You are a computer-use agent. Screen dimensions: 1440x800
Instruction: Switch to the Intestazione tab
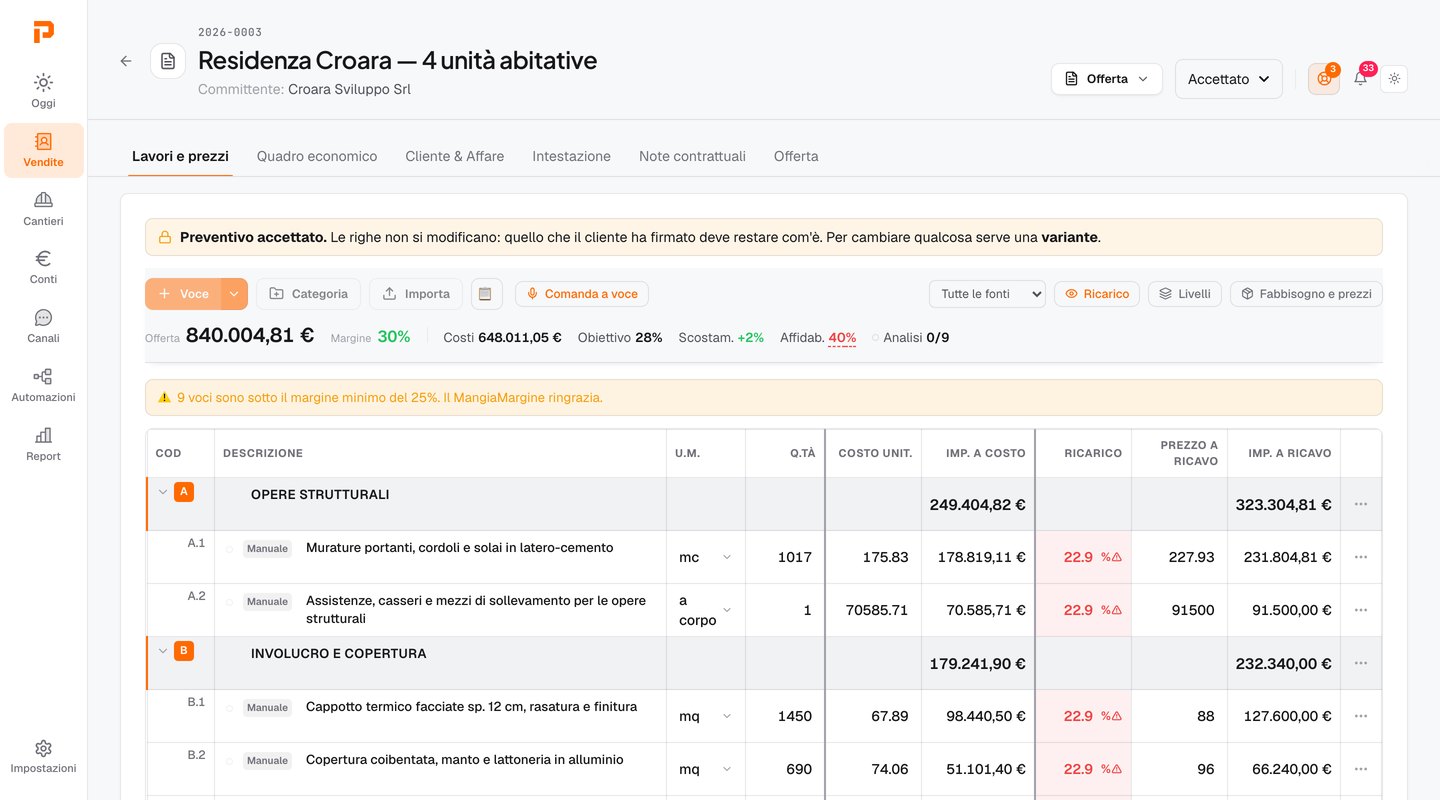pyautogui.click(x=571, y=156)
